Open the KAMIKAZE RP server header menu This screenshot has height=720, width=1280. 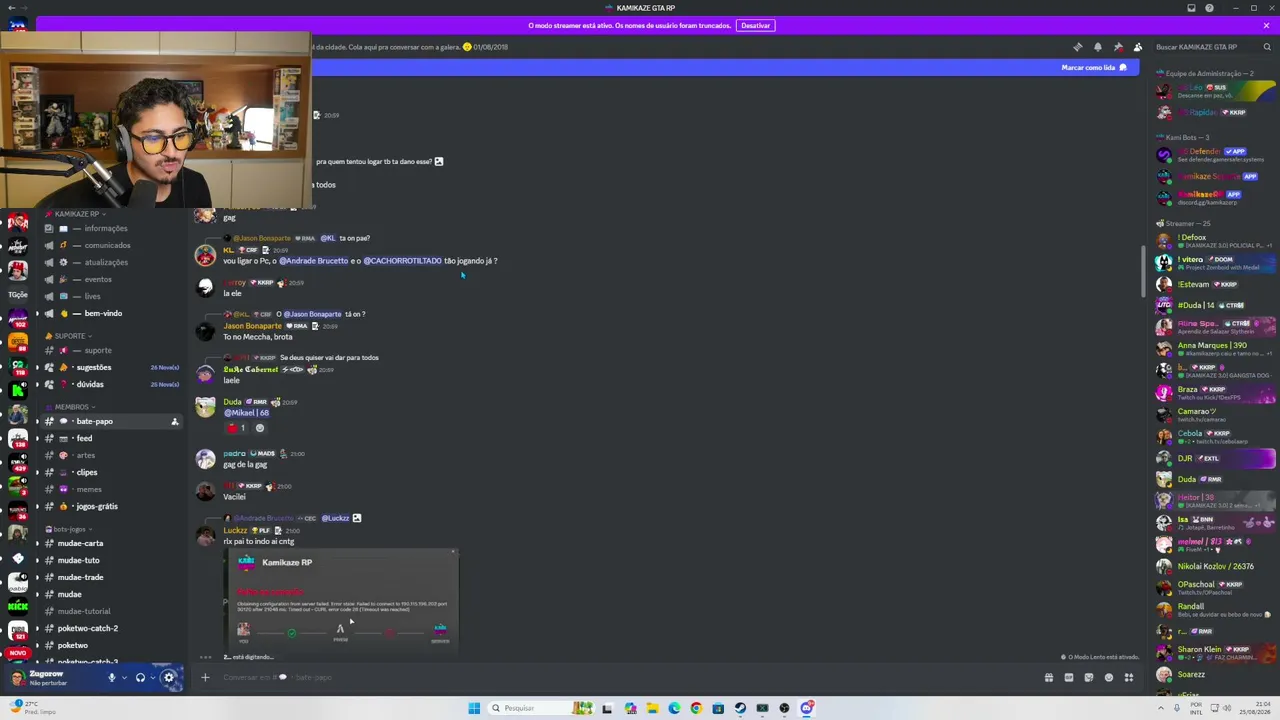click(76, 214)
